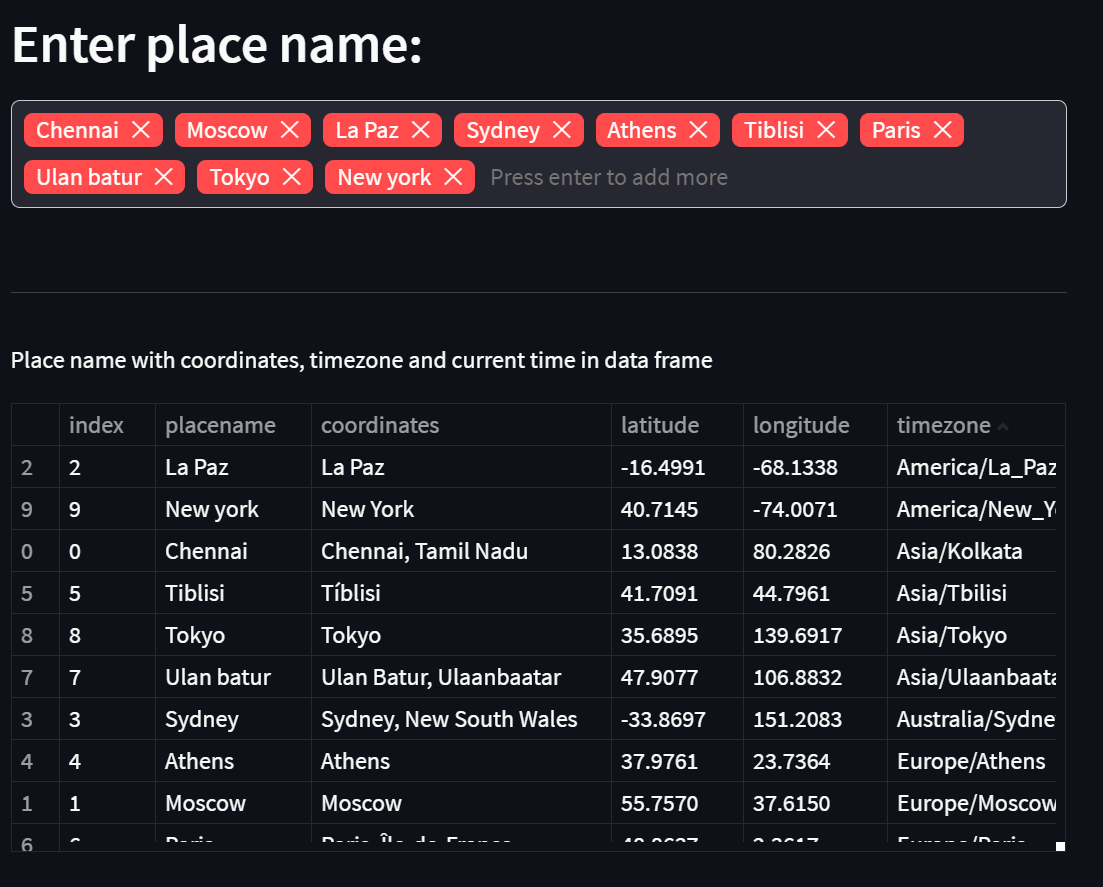Delete the Moscow chip using its X icon
Image resolution: width=1103 pixels, height=887 pixels.
tap(287, 129)
